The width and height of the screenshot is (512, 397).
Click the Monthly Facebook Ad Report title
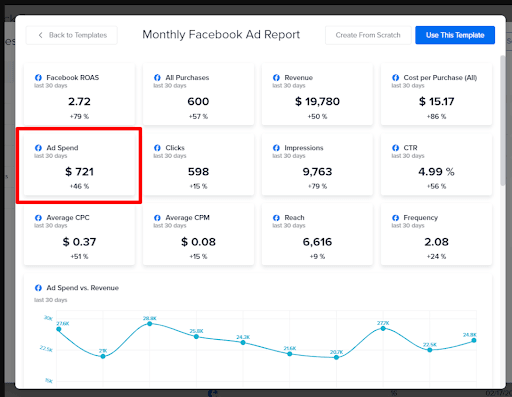pyautogui.click(x=221, y=35)
